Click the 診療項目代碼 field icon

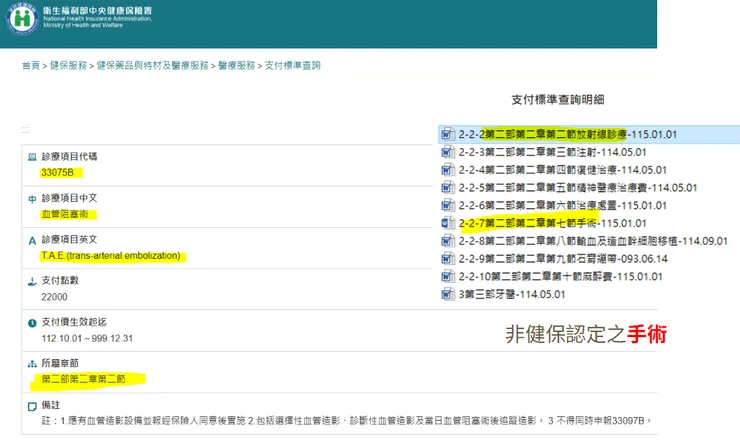32,157
